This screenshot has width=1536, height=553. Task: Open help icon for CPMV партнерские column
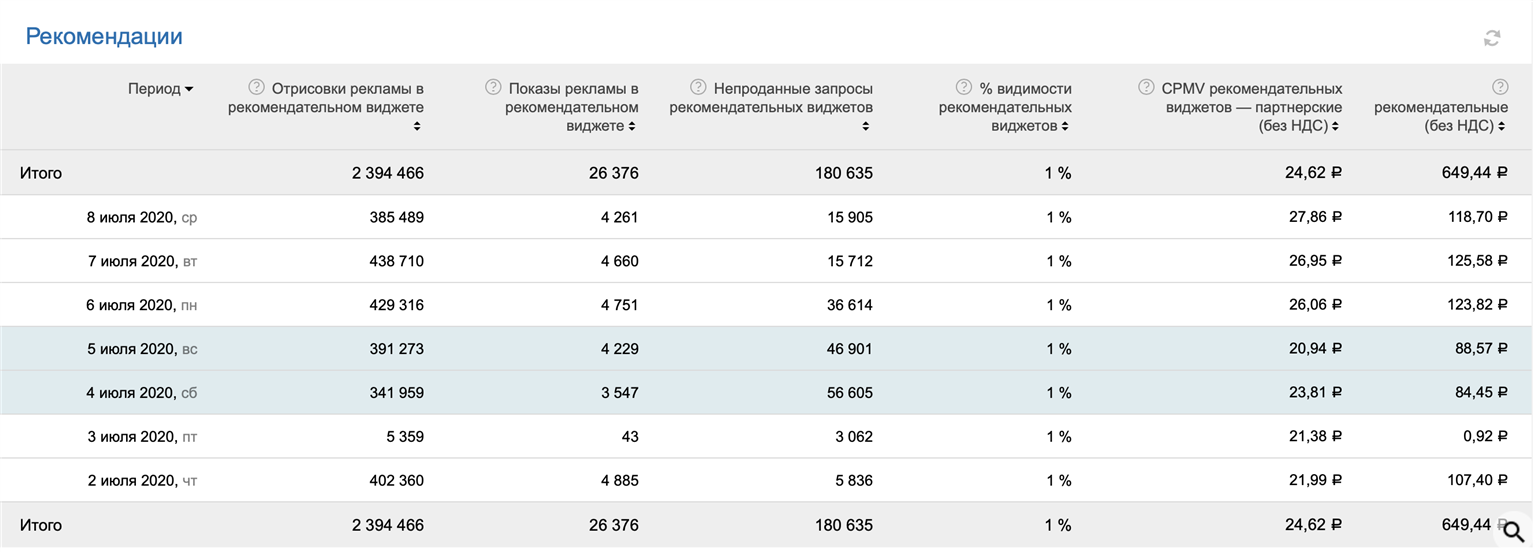point(1146,87)
